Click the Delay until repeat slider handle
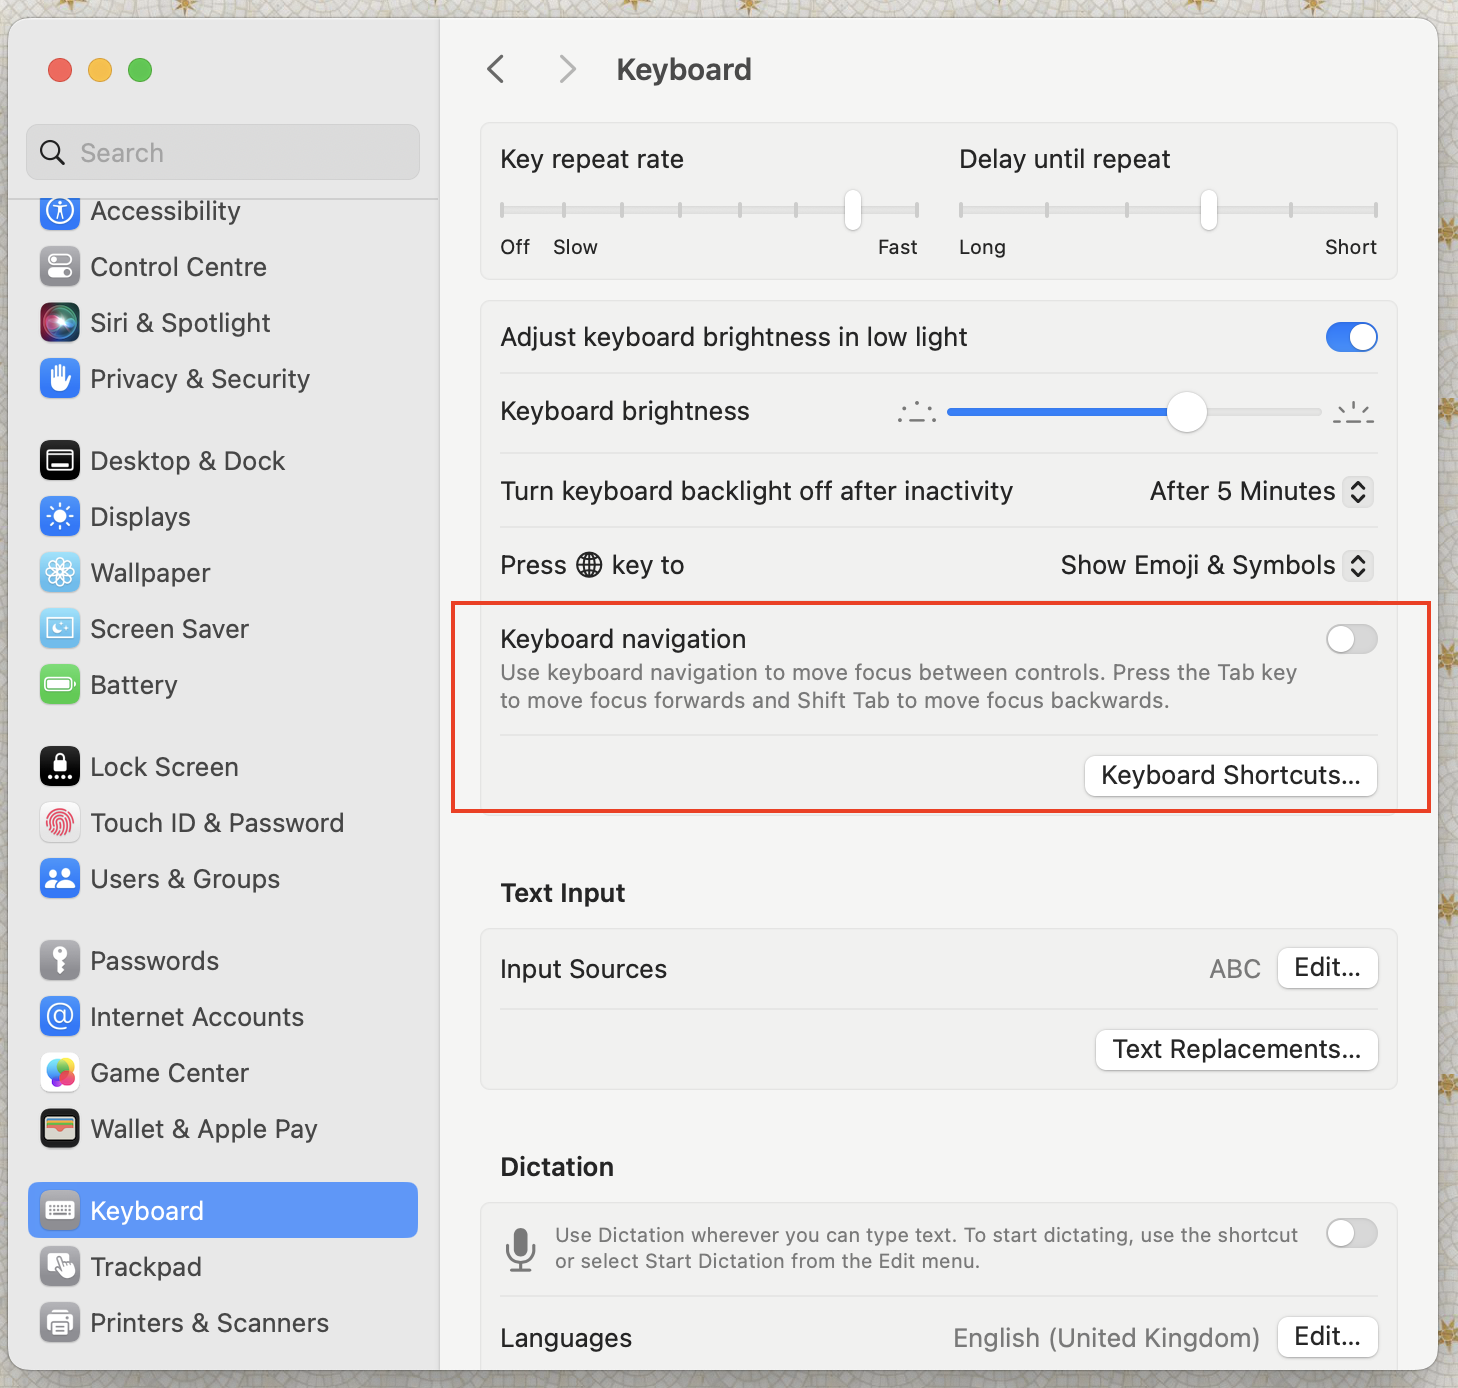The image size is (1458, 1388). tap(1209, 210)
